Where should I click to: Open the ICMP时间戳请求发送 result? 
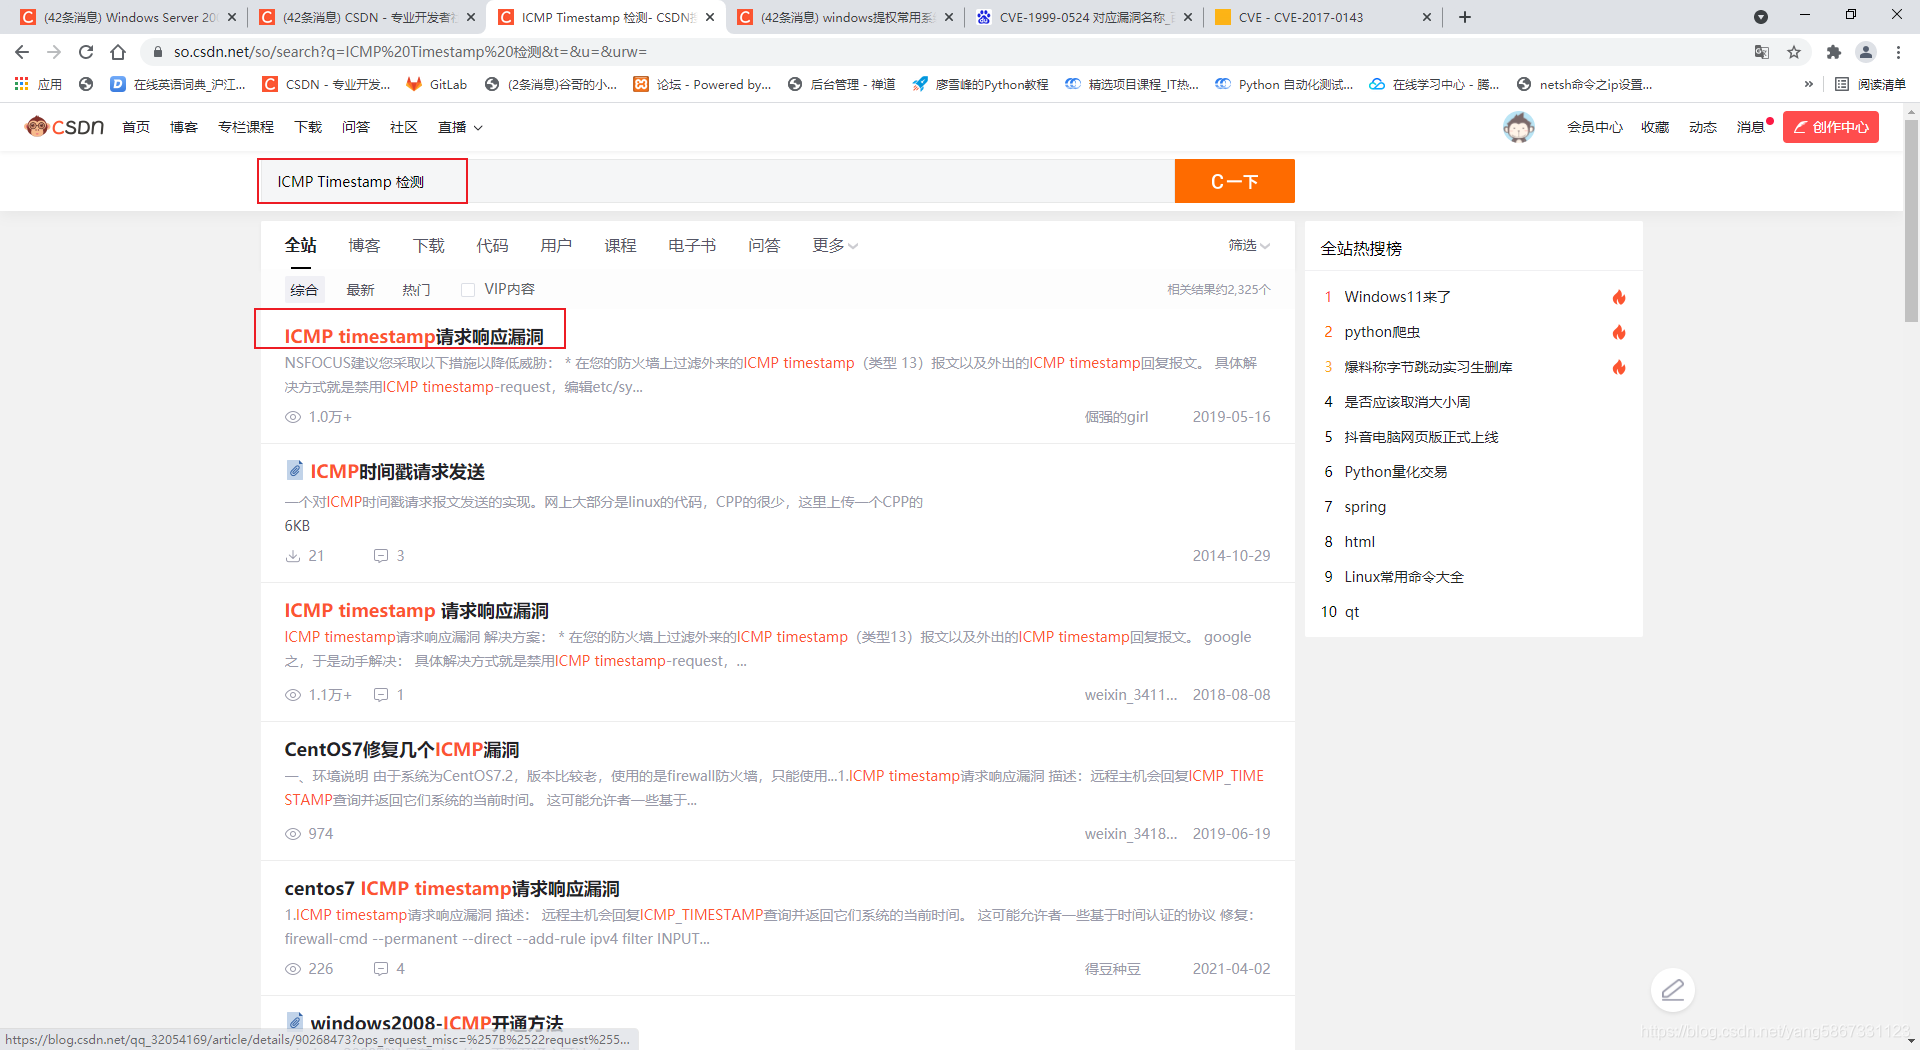click(x=397, y=472)
